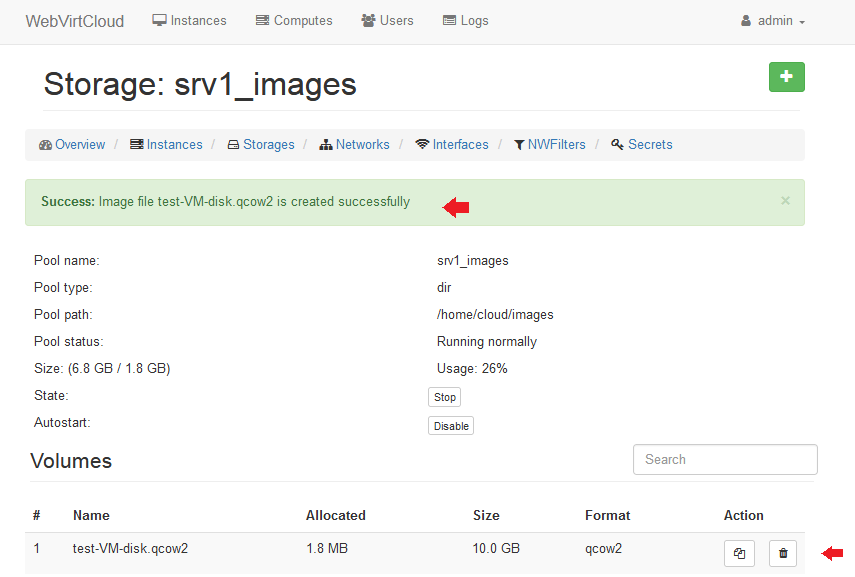Open Instances in top navigation bar

[189, 21]
